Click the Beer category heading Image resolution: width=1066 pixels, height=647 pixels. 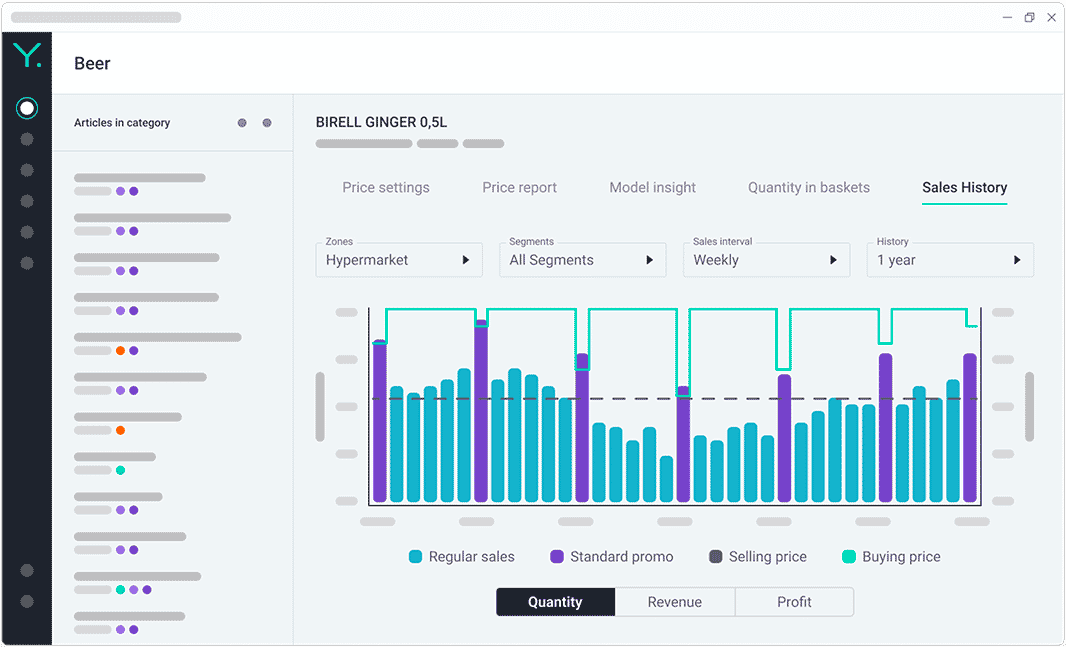tap(92, 63)
